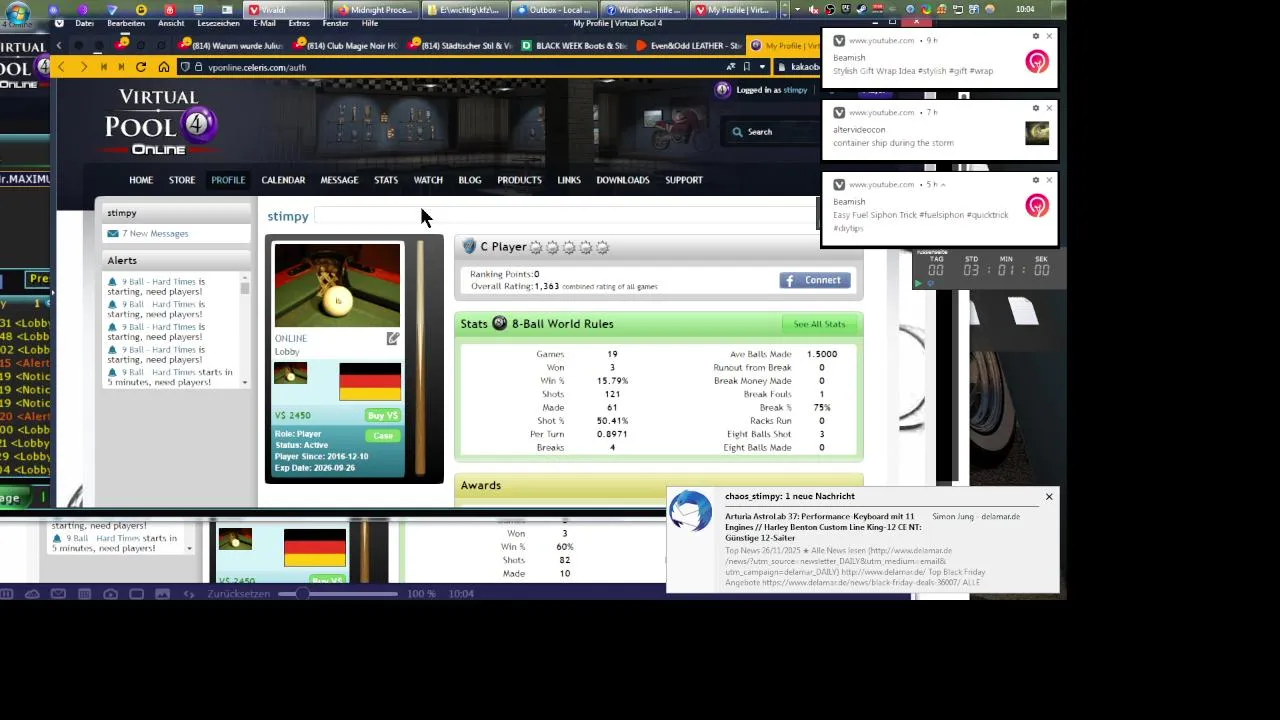The width and height of the screenshot is (1280, 720).
Task: Reload the page with the refresh icon
Action: click(141, 67)
